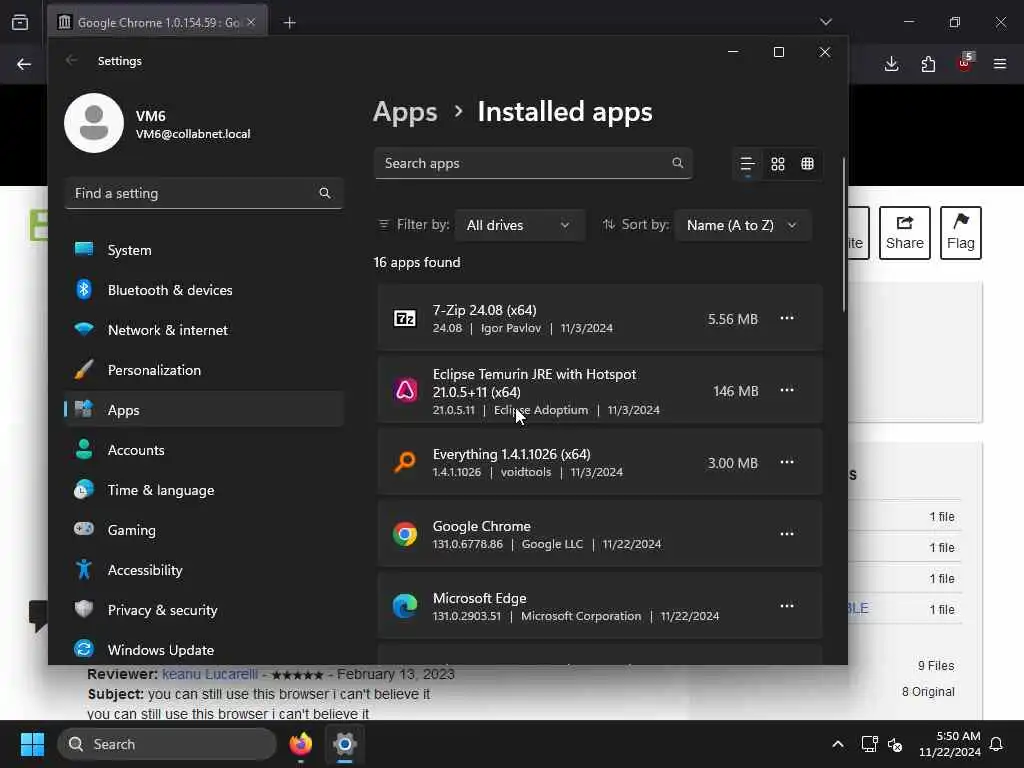Open clock showing 5:50 AM
Viewport: 1024px width, 768px height.
pyautogui.click(x=950, y=744)
